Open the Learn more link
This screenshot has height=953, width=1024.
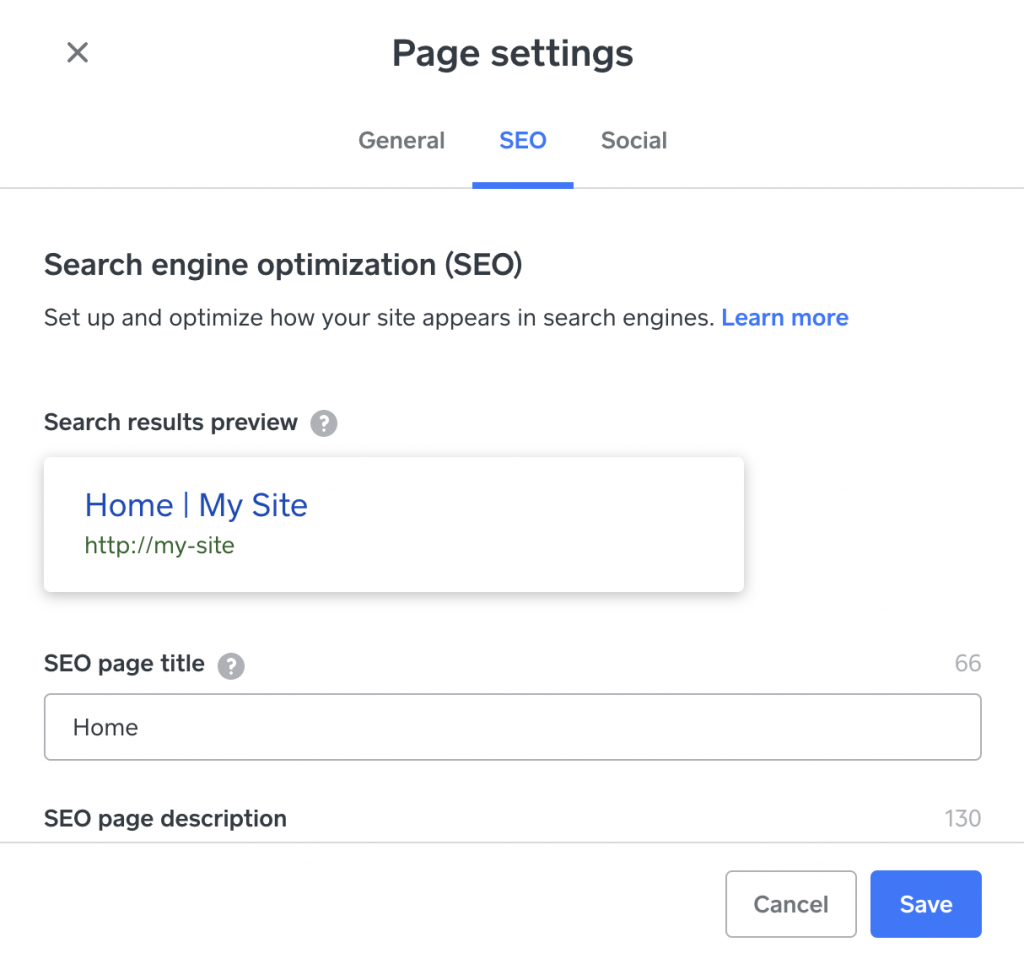(x=785, y=317)
